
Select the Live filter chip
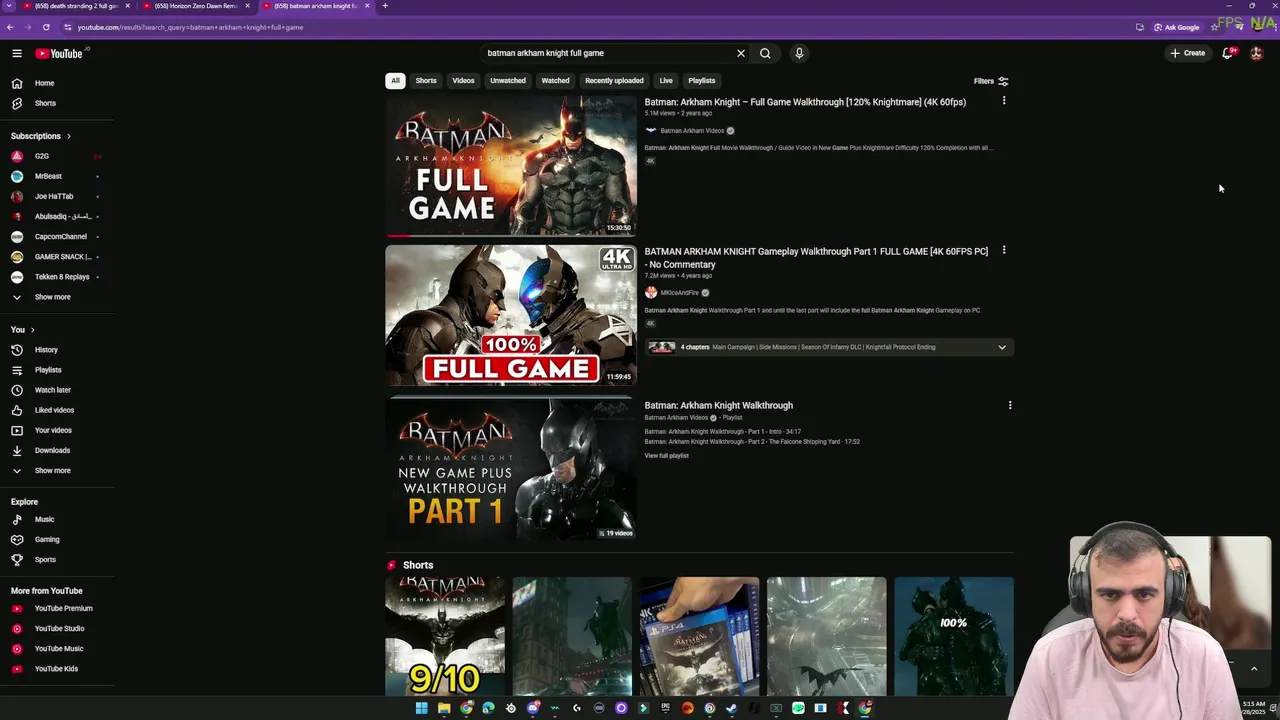(666, 80)
